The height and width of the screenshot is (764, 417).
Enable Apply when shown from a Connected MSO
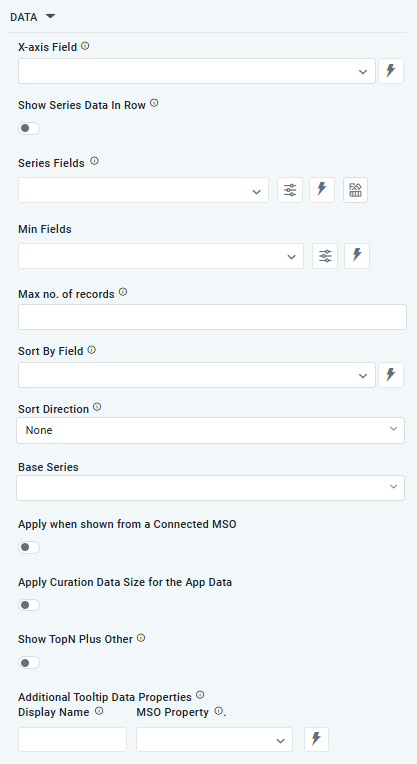(29, 547)
